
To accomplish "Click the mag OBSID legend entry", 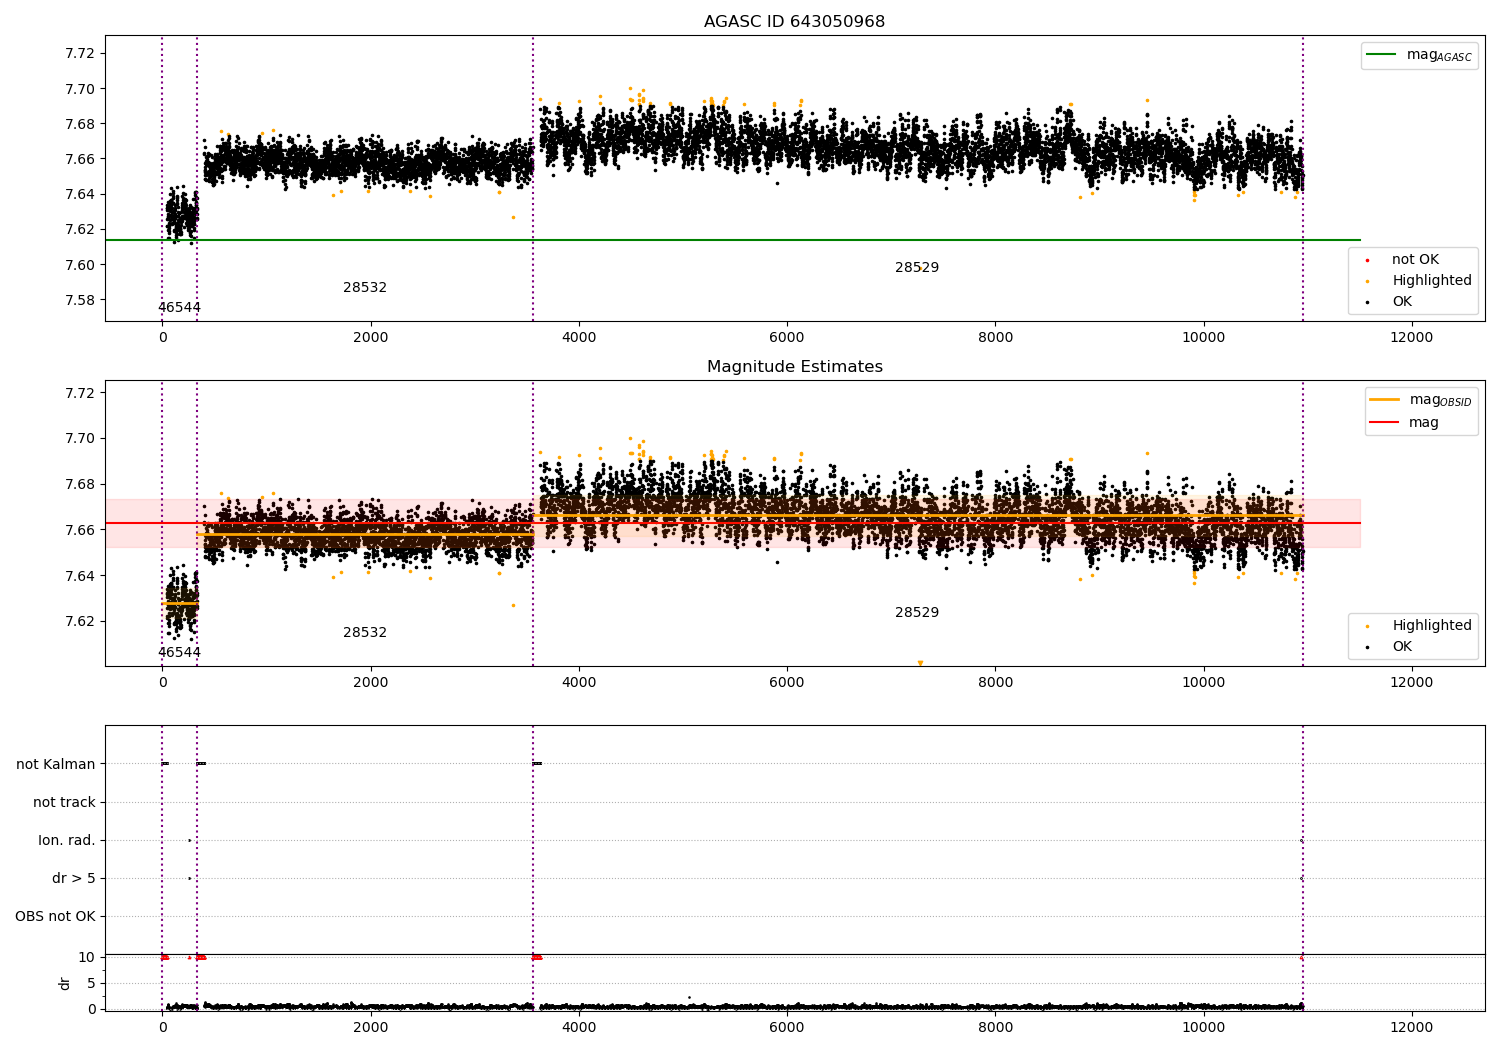I will coord(1421,400).
